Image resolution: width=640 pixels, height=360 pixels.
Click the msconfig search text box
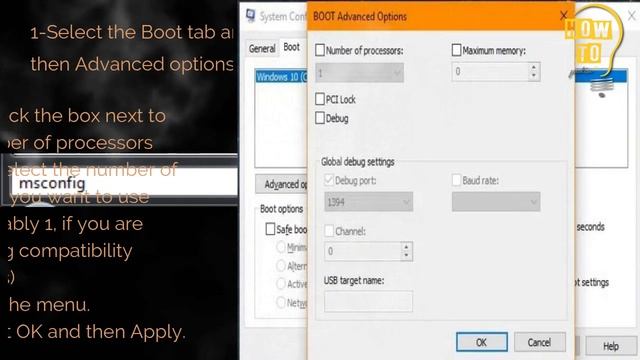click(124, 182)
